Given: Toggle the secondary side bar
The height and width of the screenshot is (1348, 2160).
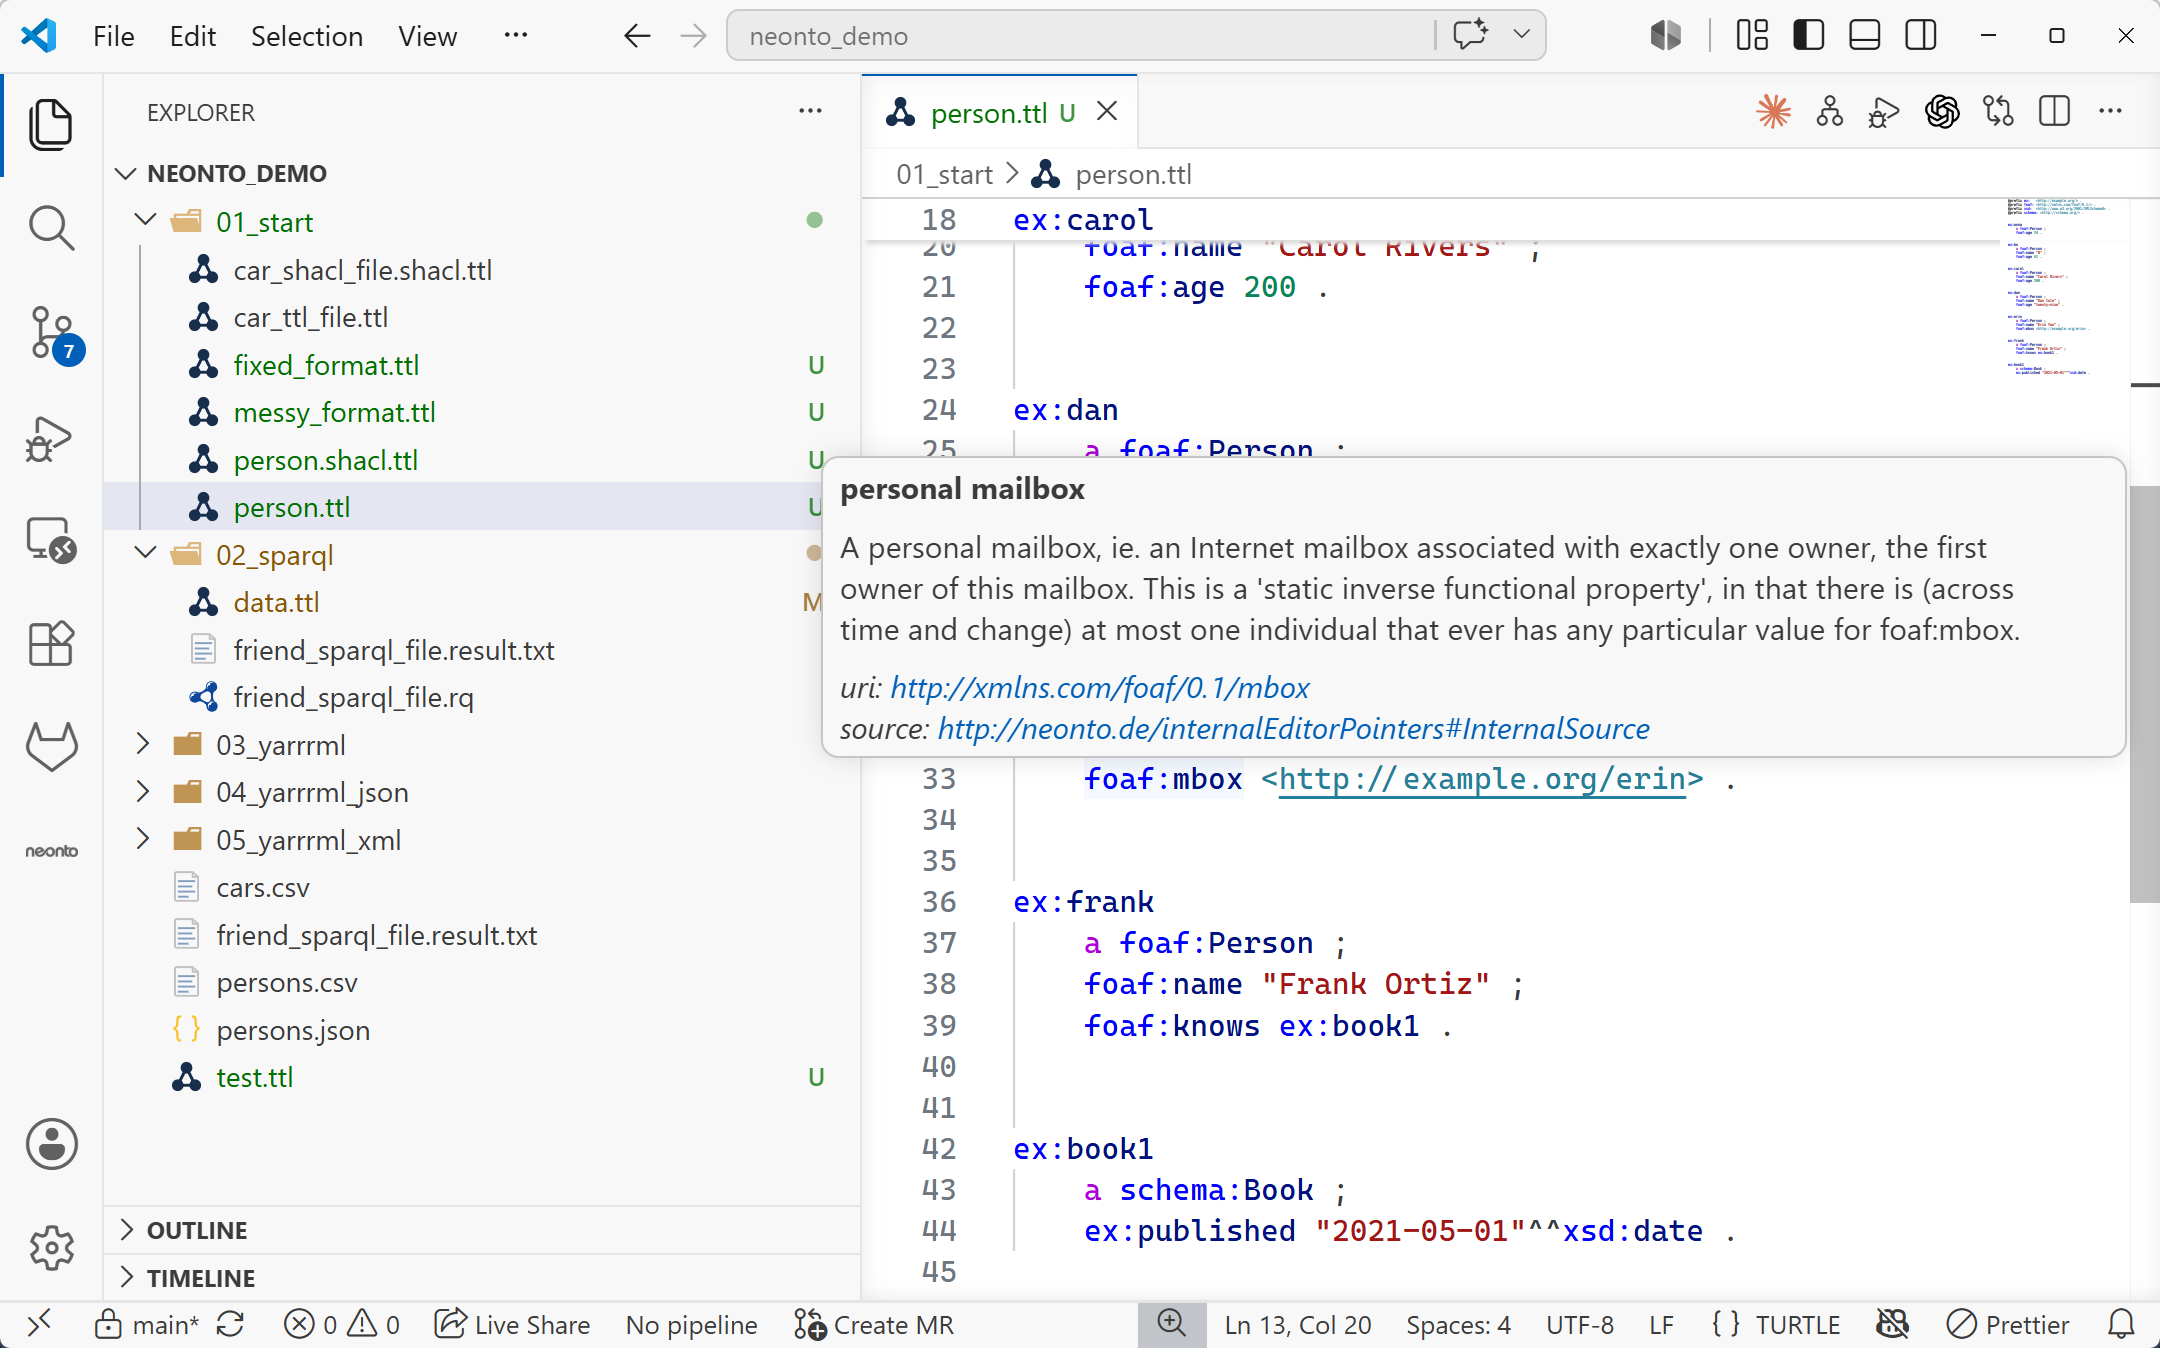Looking at the screenshot, I should pyautogui.click(x=1920, y=35).
